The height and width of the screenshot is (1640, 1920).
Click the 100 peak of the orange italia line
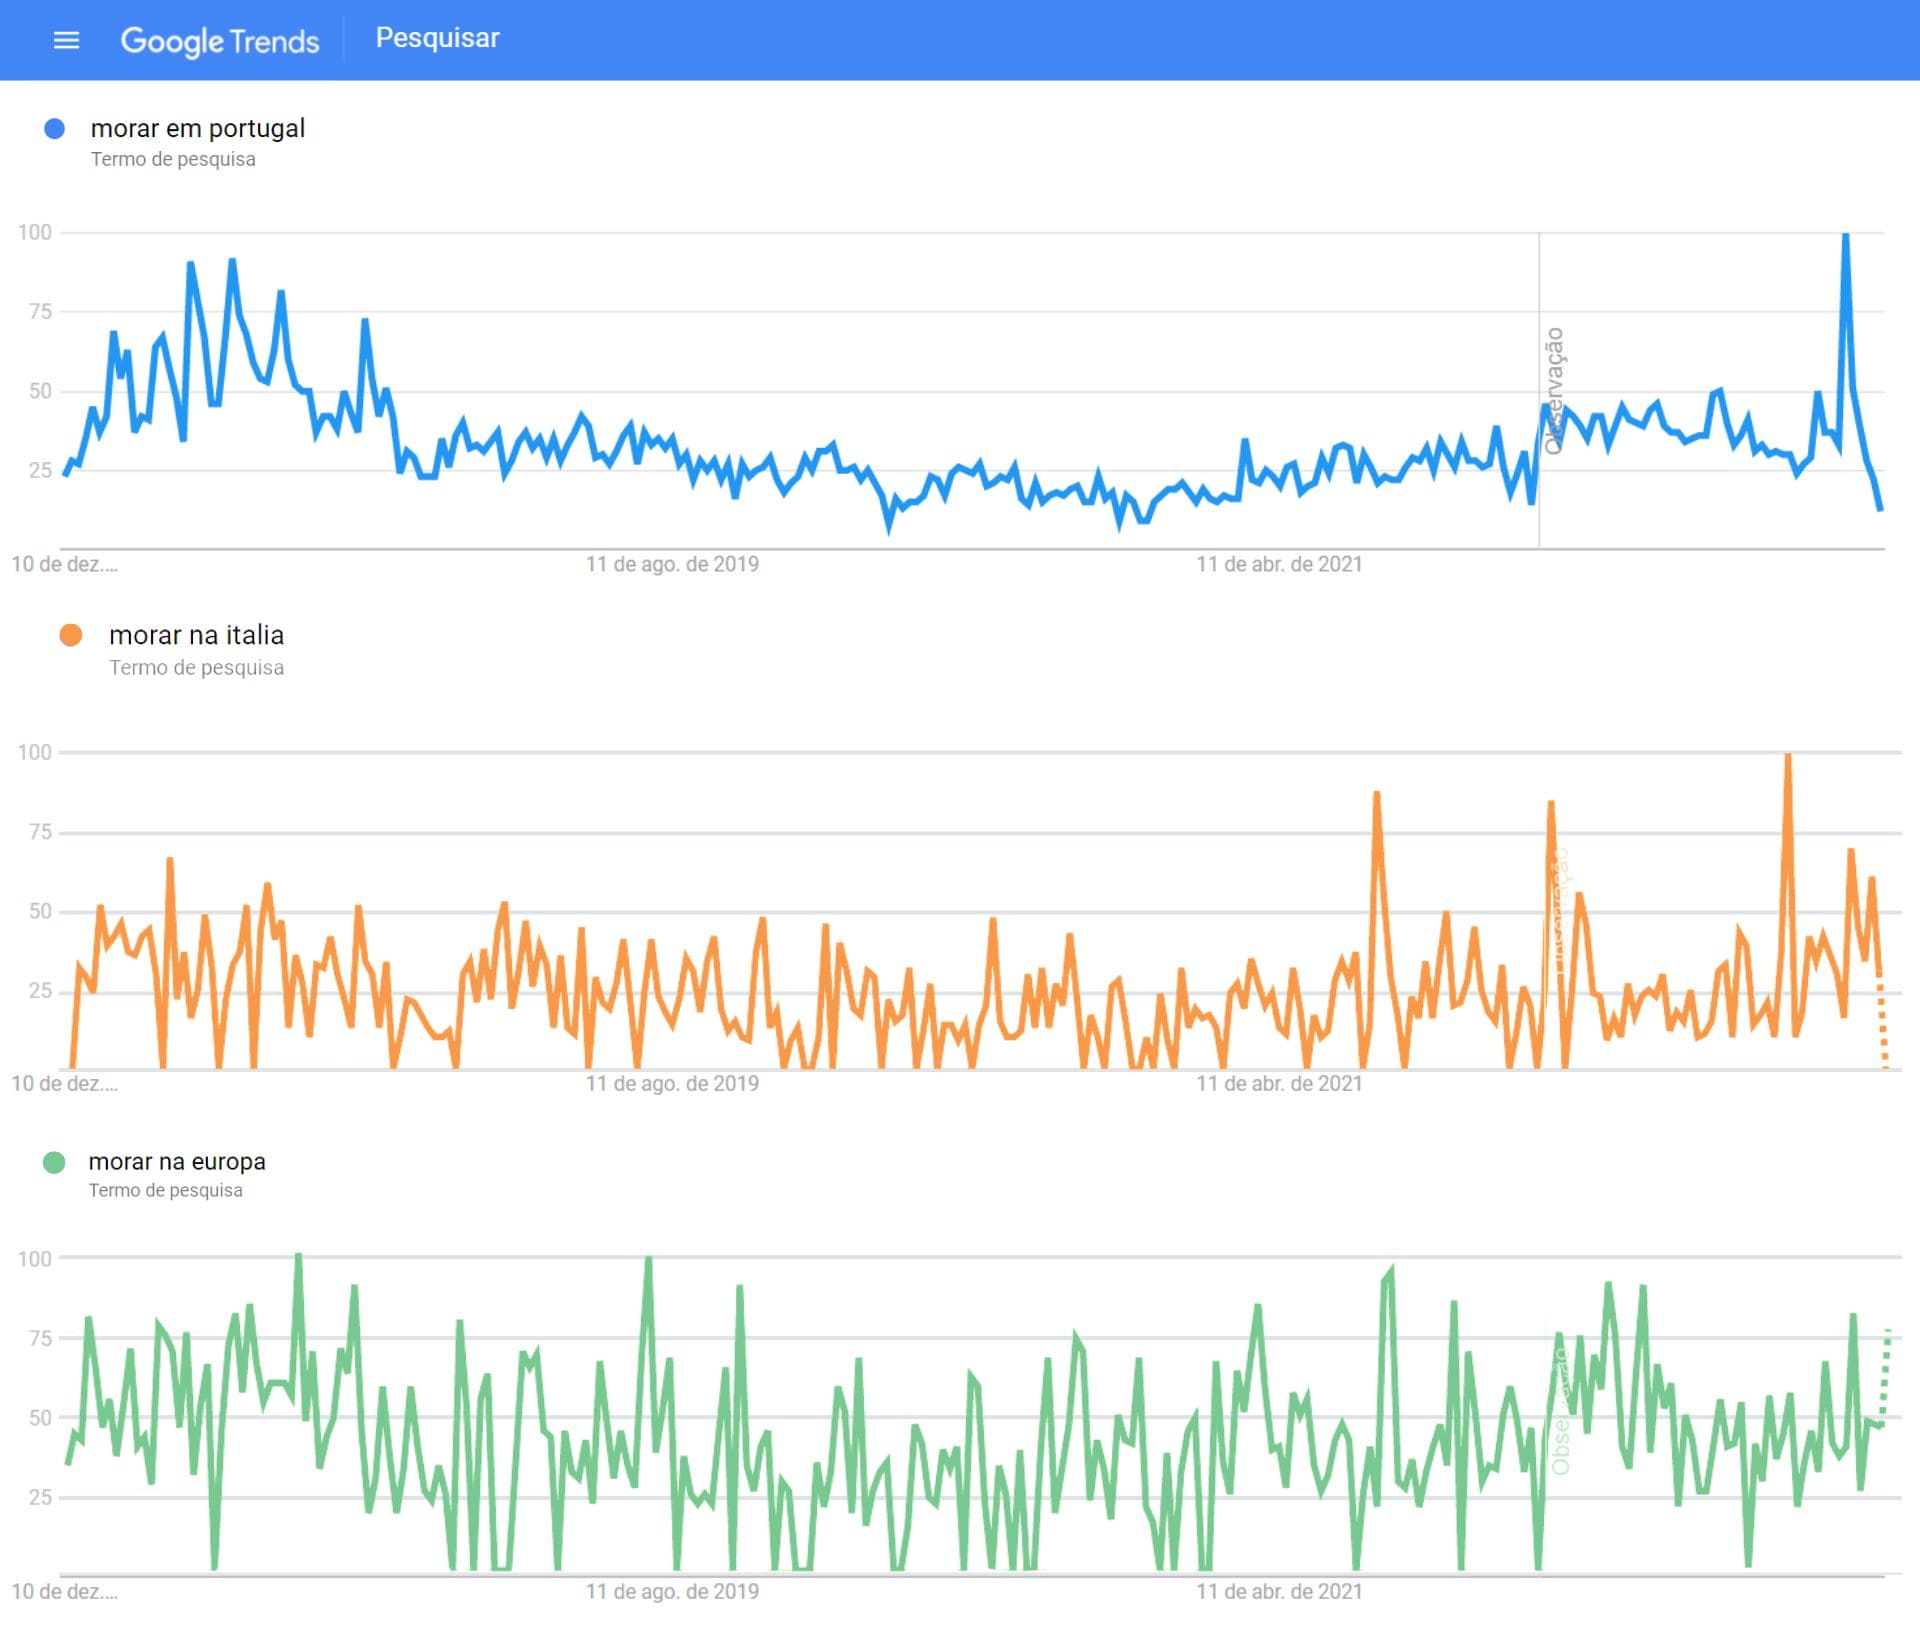click(x=1788, y=757)
